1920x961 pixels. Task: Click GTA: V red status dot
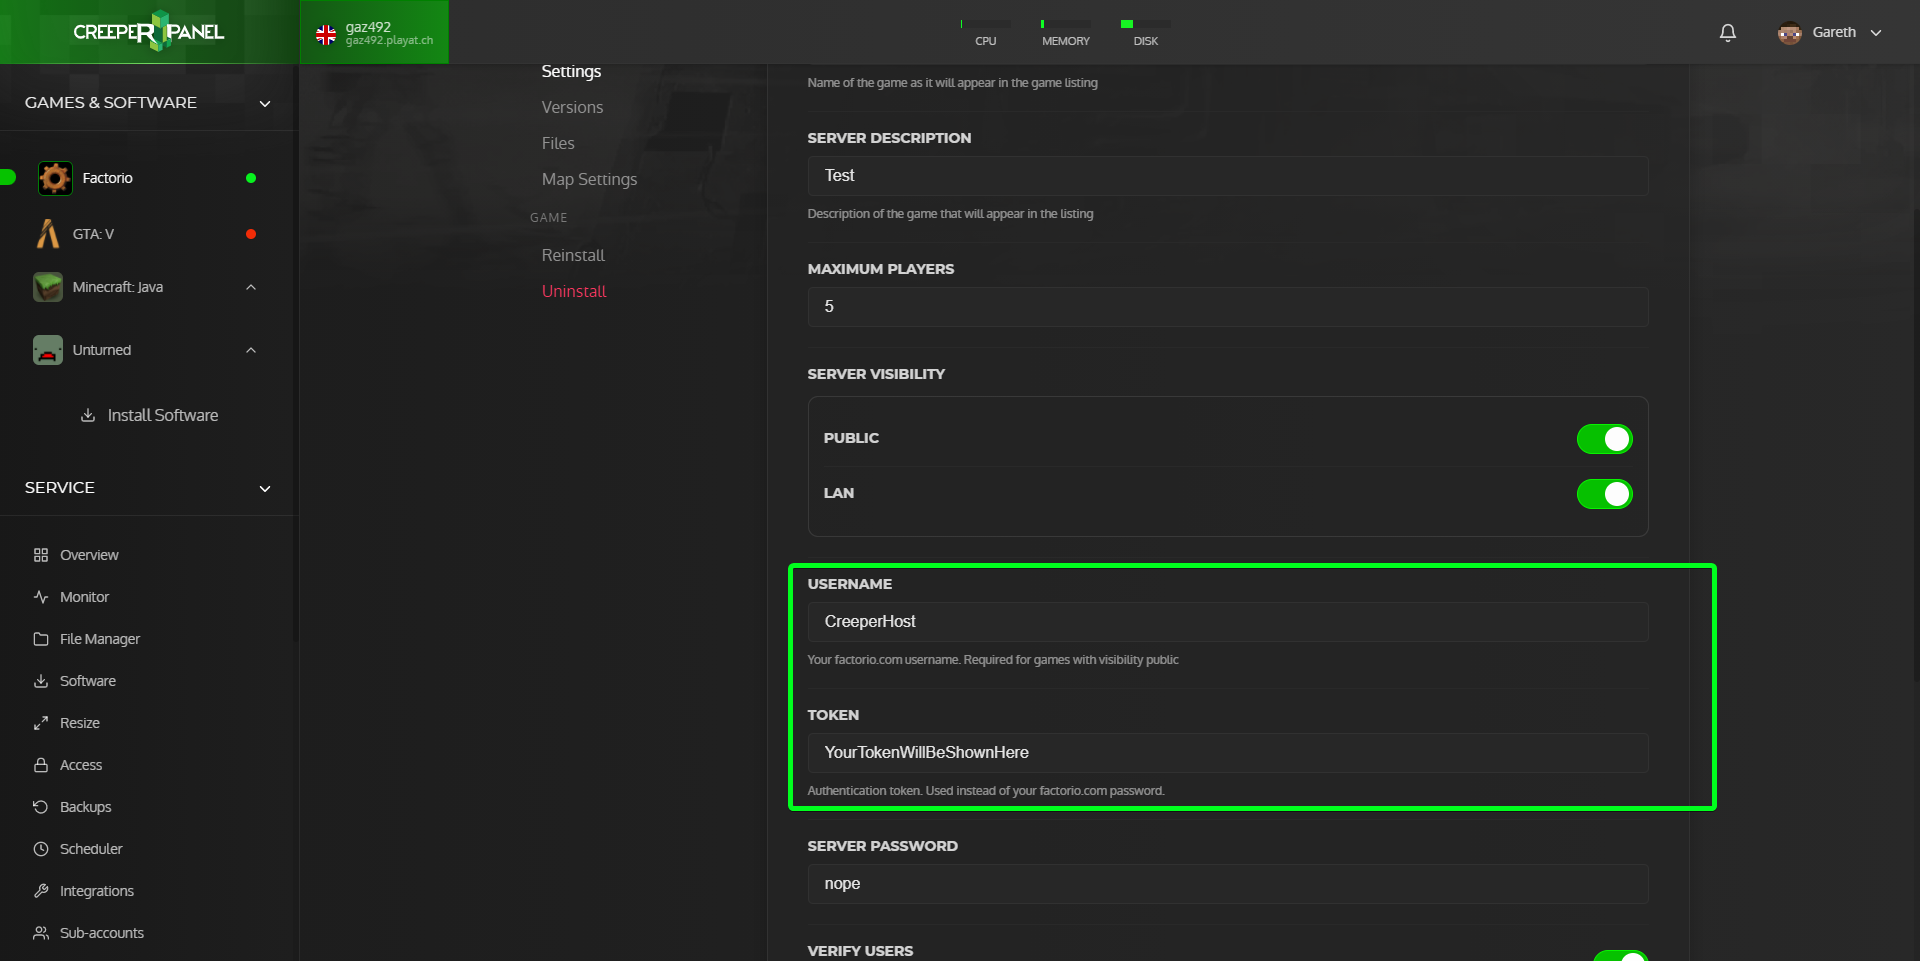[x=251, y=234]
